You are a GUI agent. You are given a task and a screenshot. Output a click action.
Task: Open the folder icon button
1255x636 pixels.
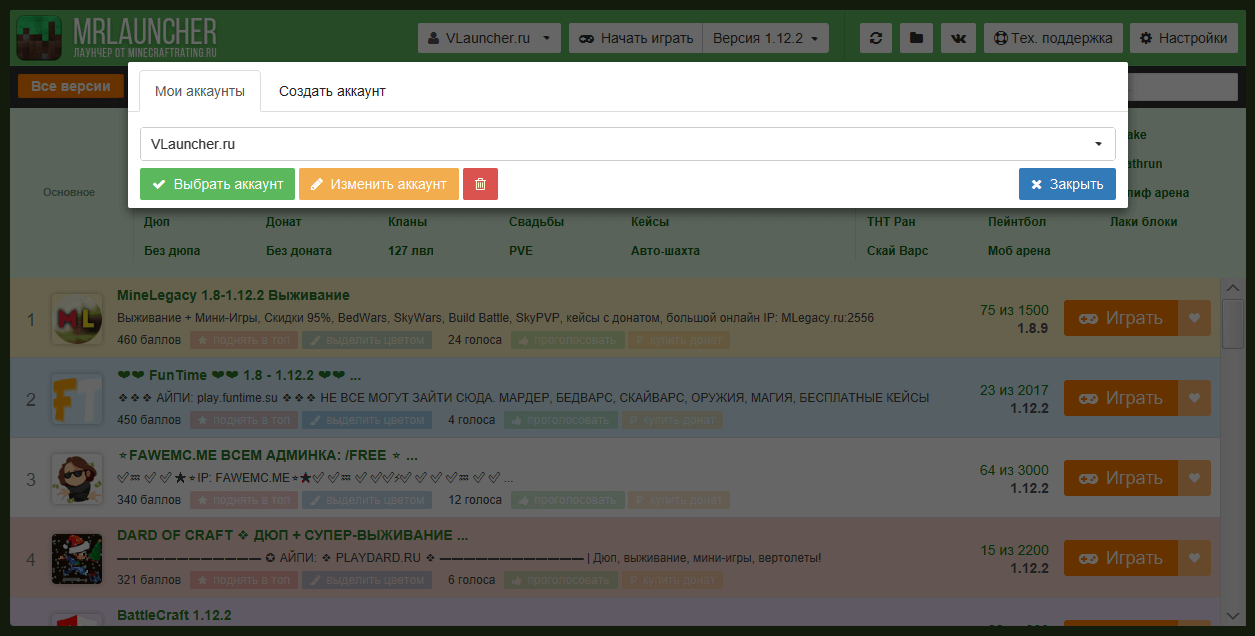tap(917, 38)
